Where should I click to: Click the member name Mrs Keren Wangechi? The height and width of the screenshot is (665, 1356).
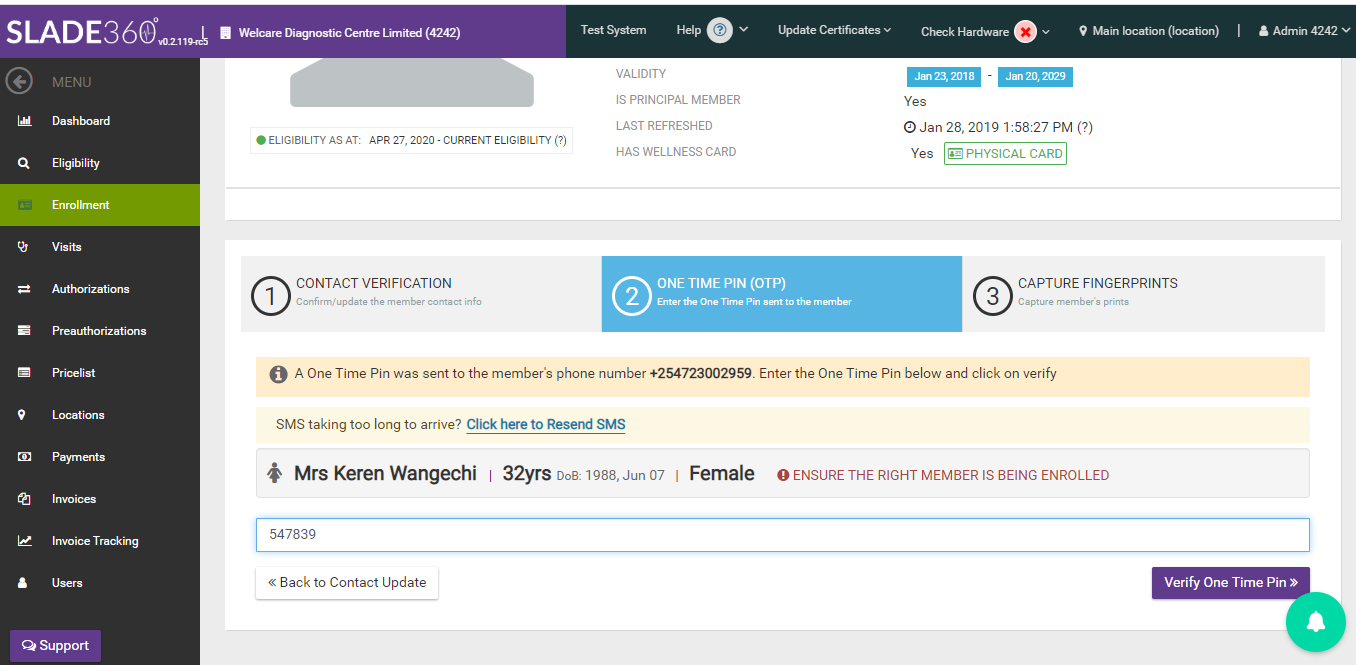click(x=385, y=474)
